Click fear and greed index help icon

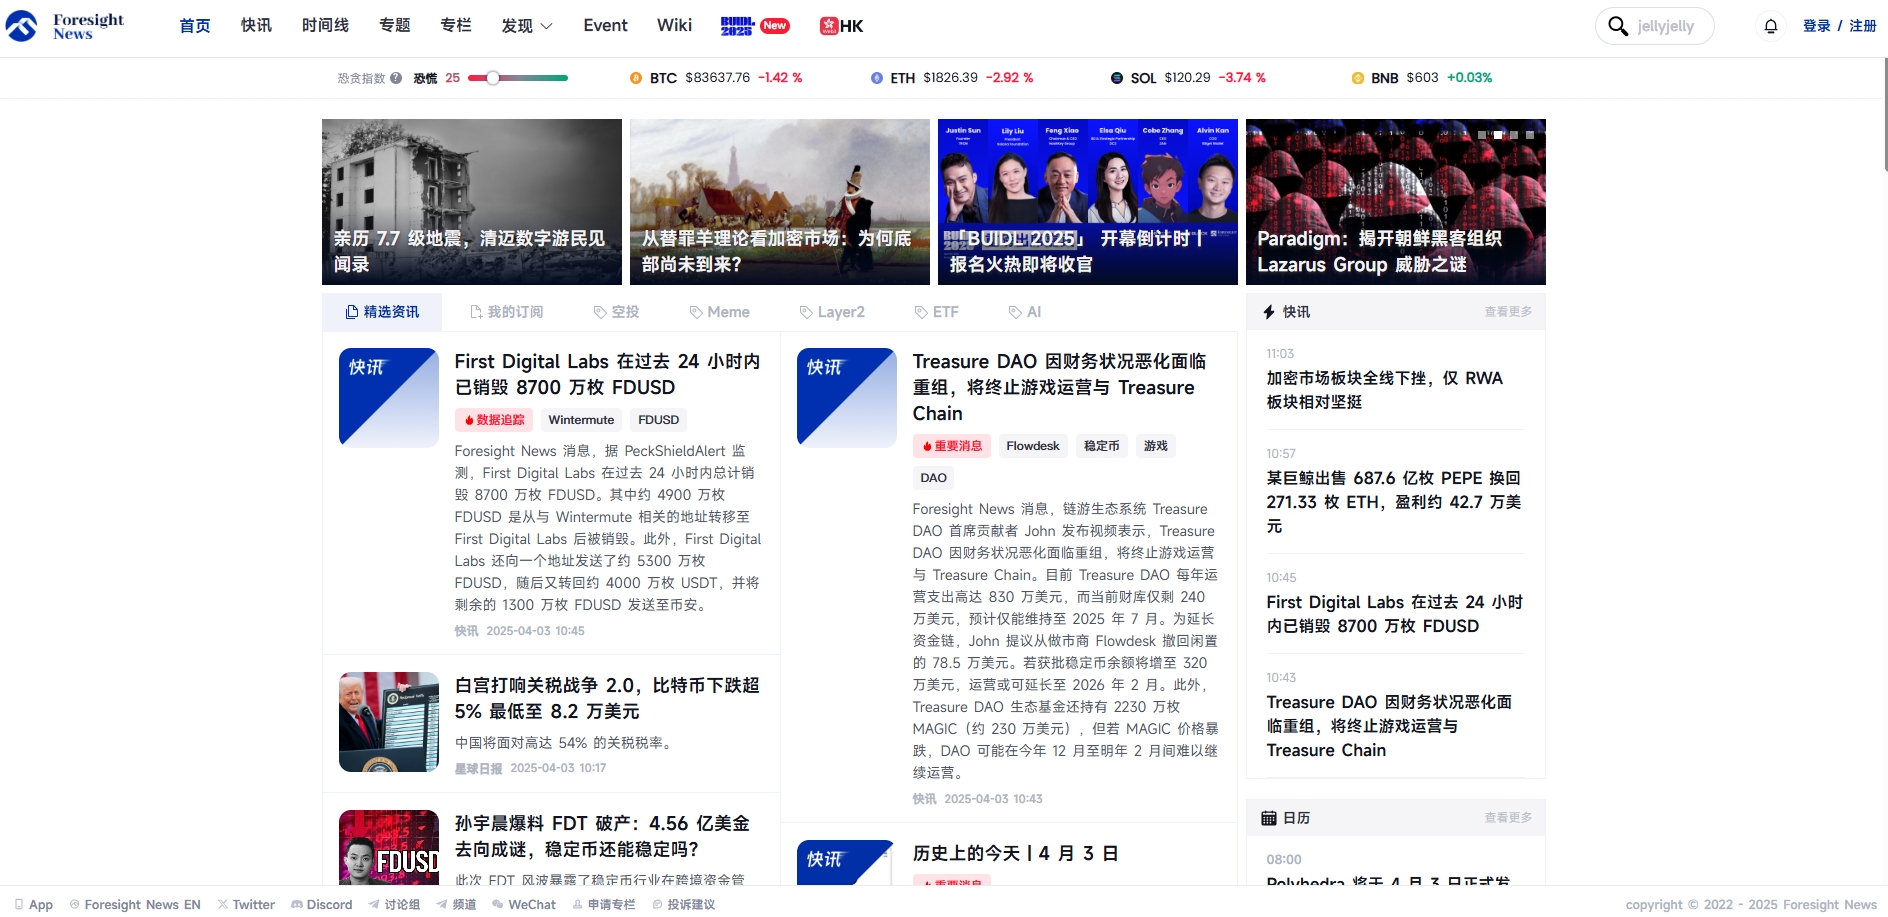[x=396, y=78]
